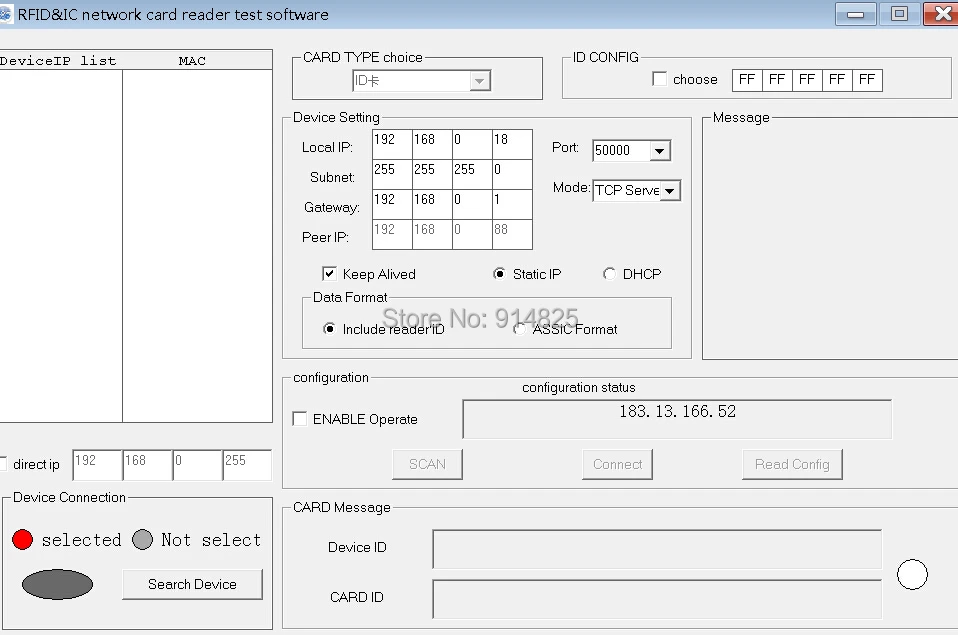The width and height of the screenshot is (958, 635).
Task: Open the Mode TCP Server dropdown
Action: (x=670, y=191)
